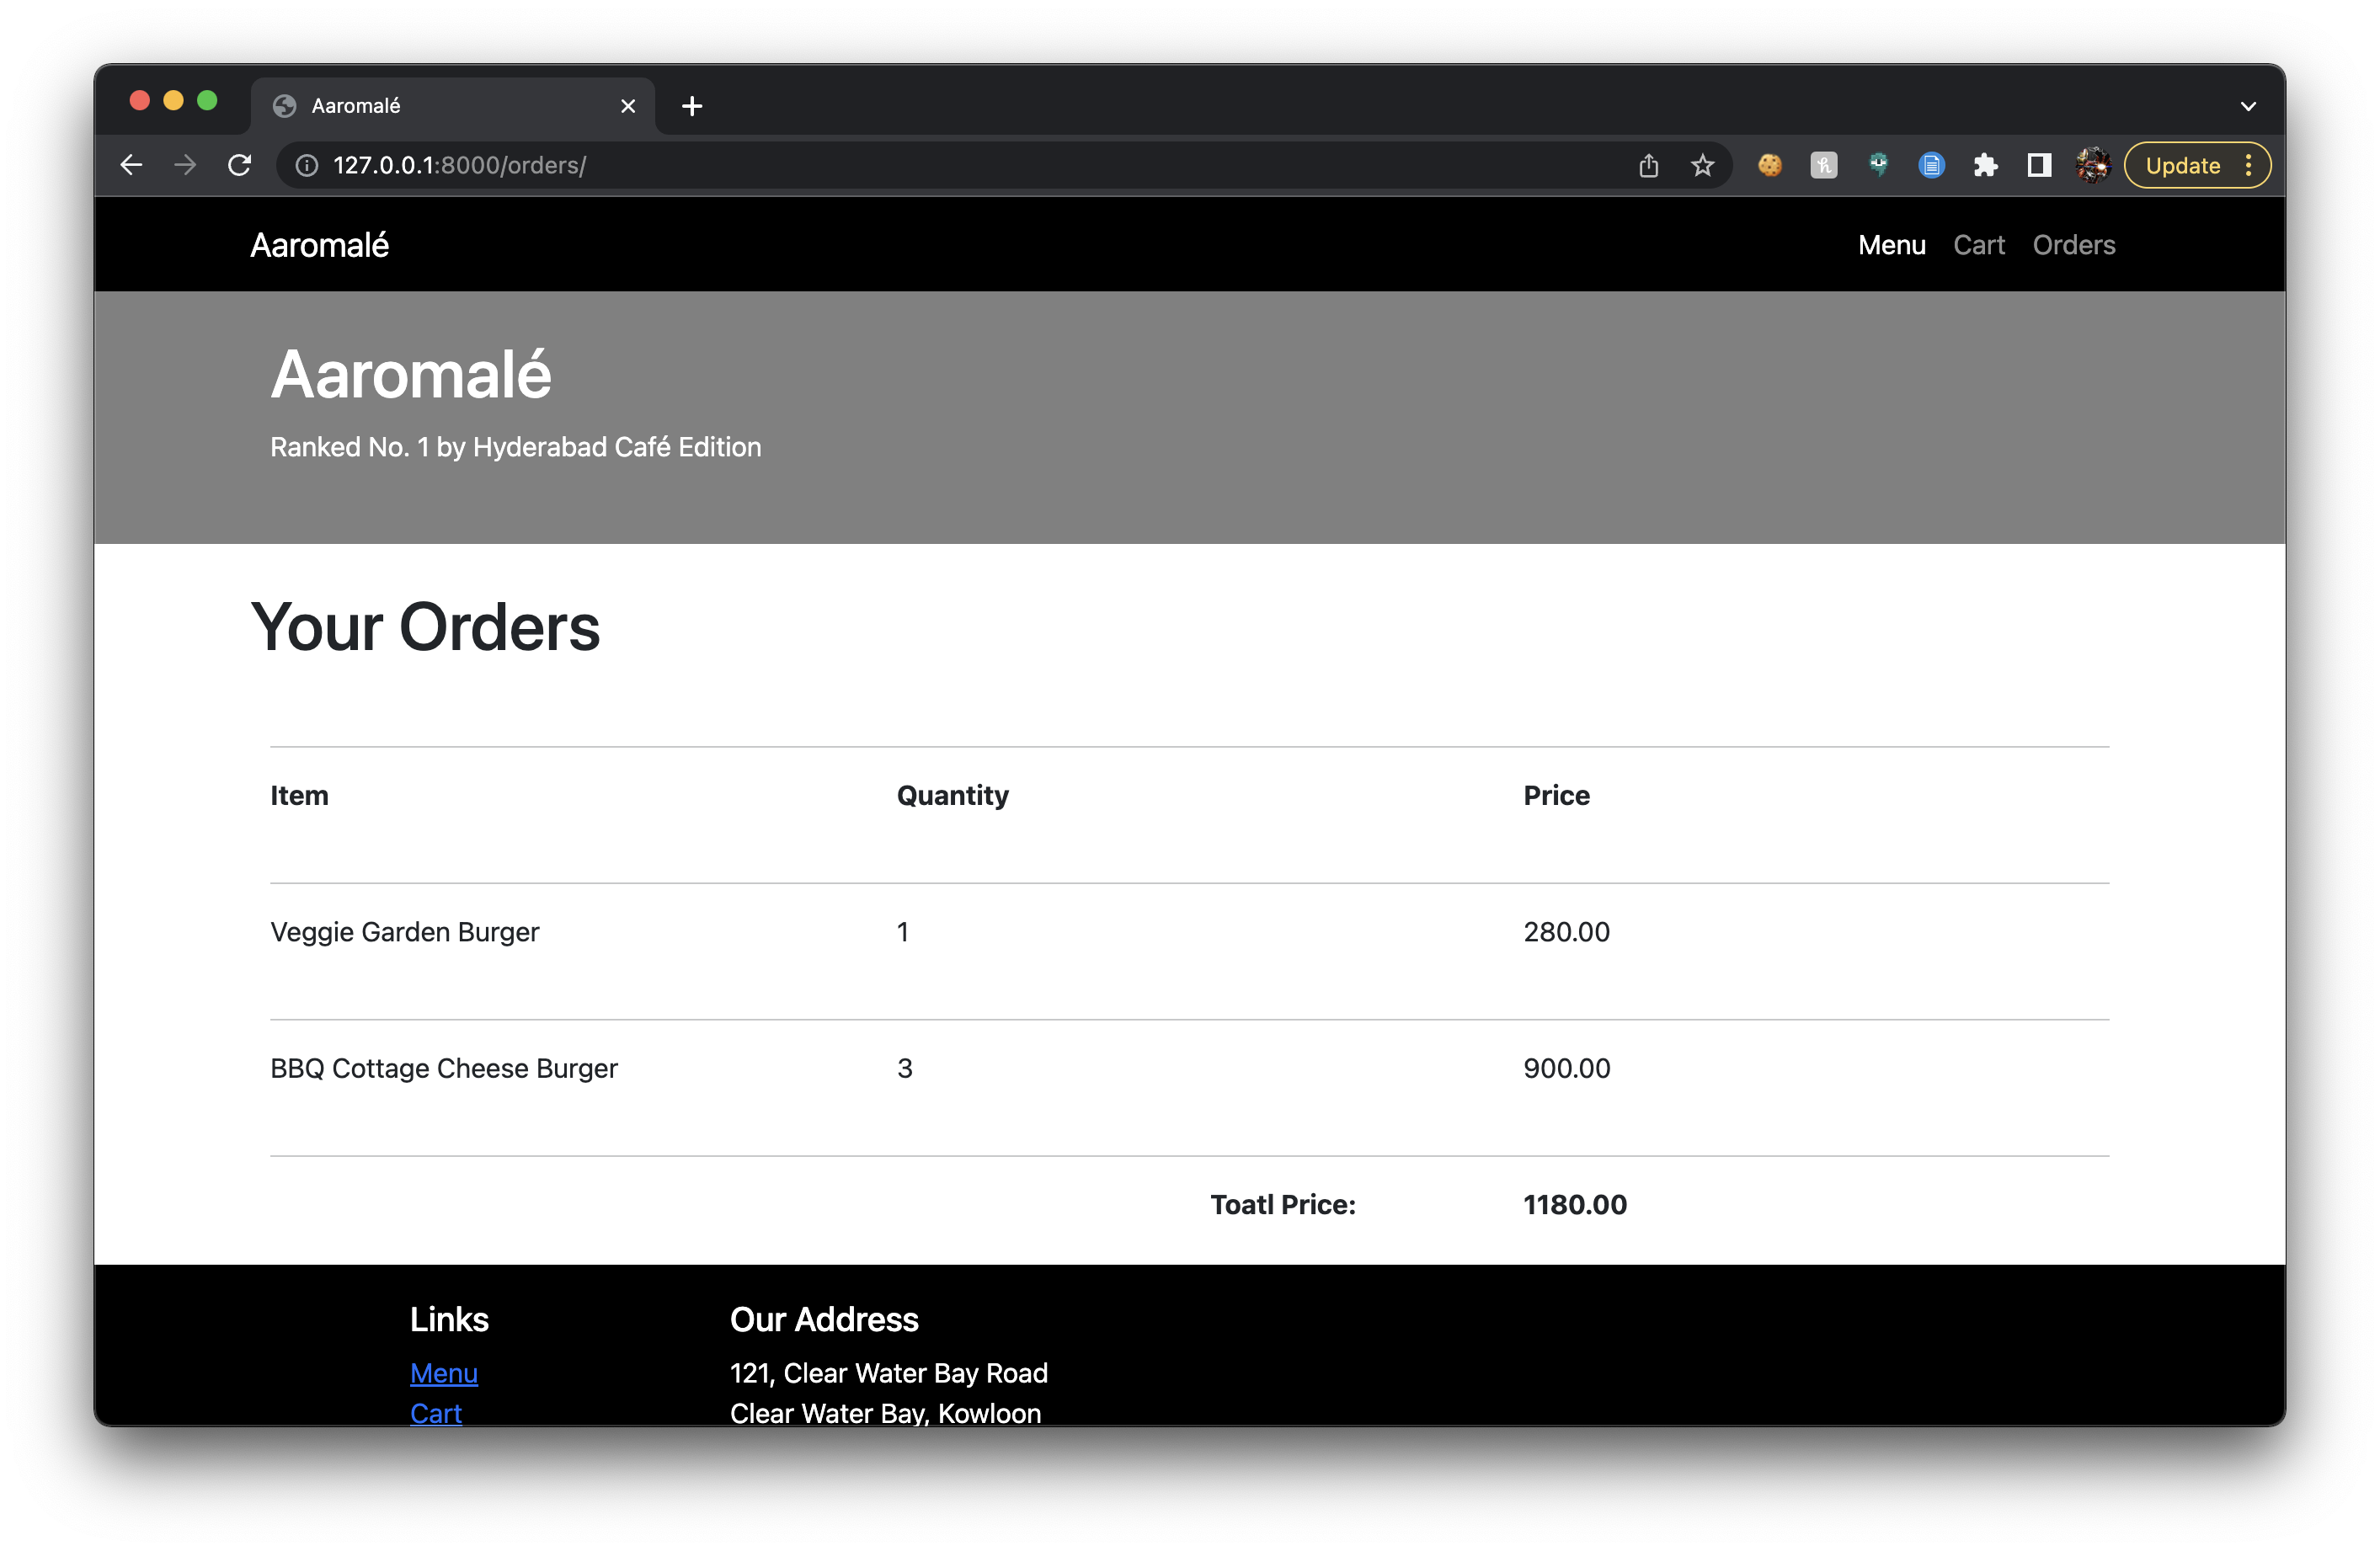
Task: Click the BBQ Cottage Cheese Burger item
Action: pyautogui.click(x=444, y=1068)
